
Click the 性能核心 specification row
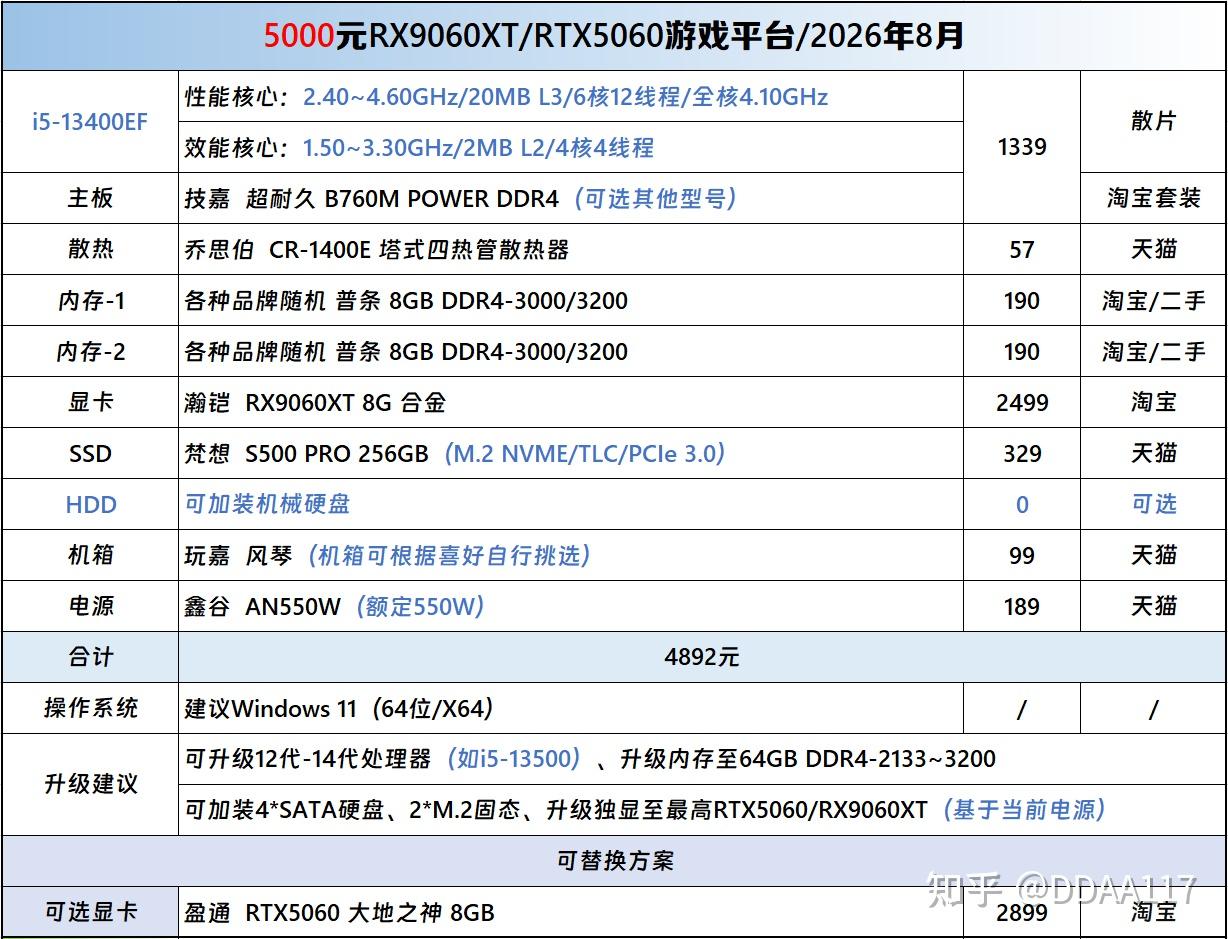571,97
